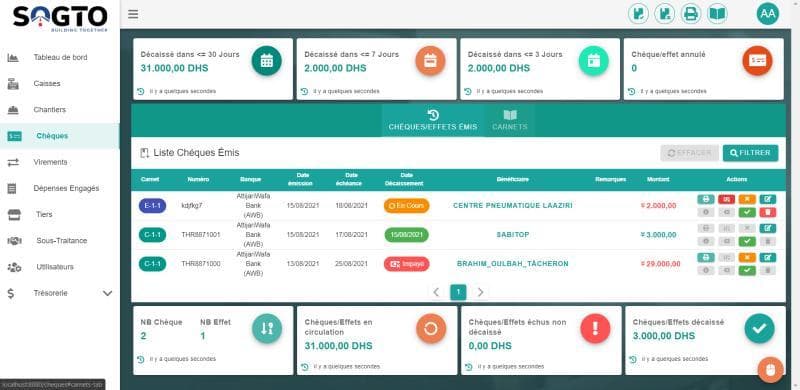Click red impayé icon on kdjfkg7 row

point(726,199)
